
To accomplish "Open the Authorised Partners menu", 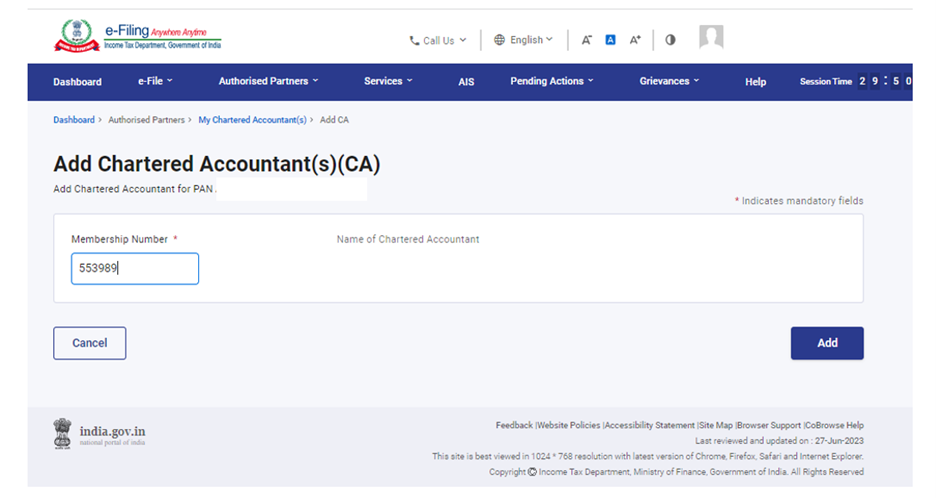I will [x=268, y=82].
